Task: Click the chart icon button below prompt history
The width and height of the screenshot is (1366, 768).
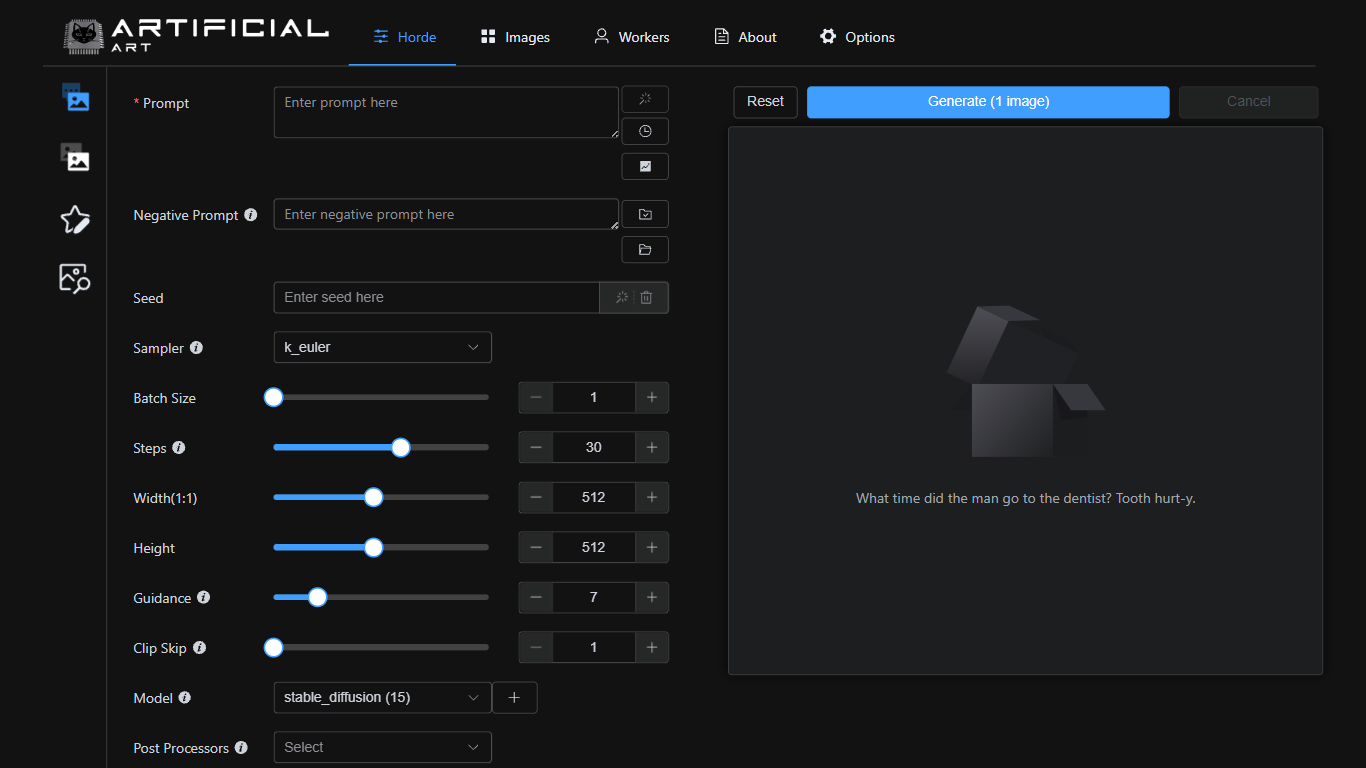Action: point(645,166)
